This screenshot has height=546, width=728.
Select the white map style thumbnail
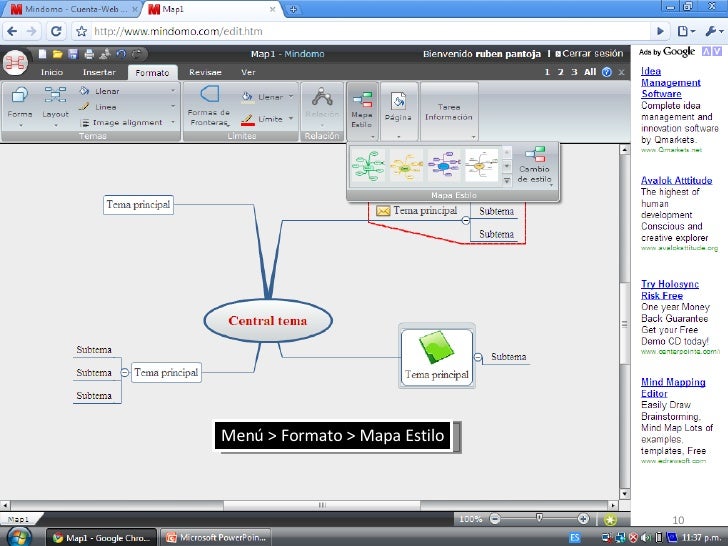481,166
